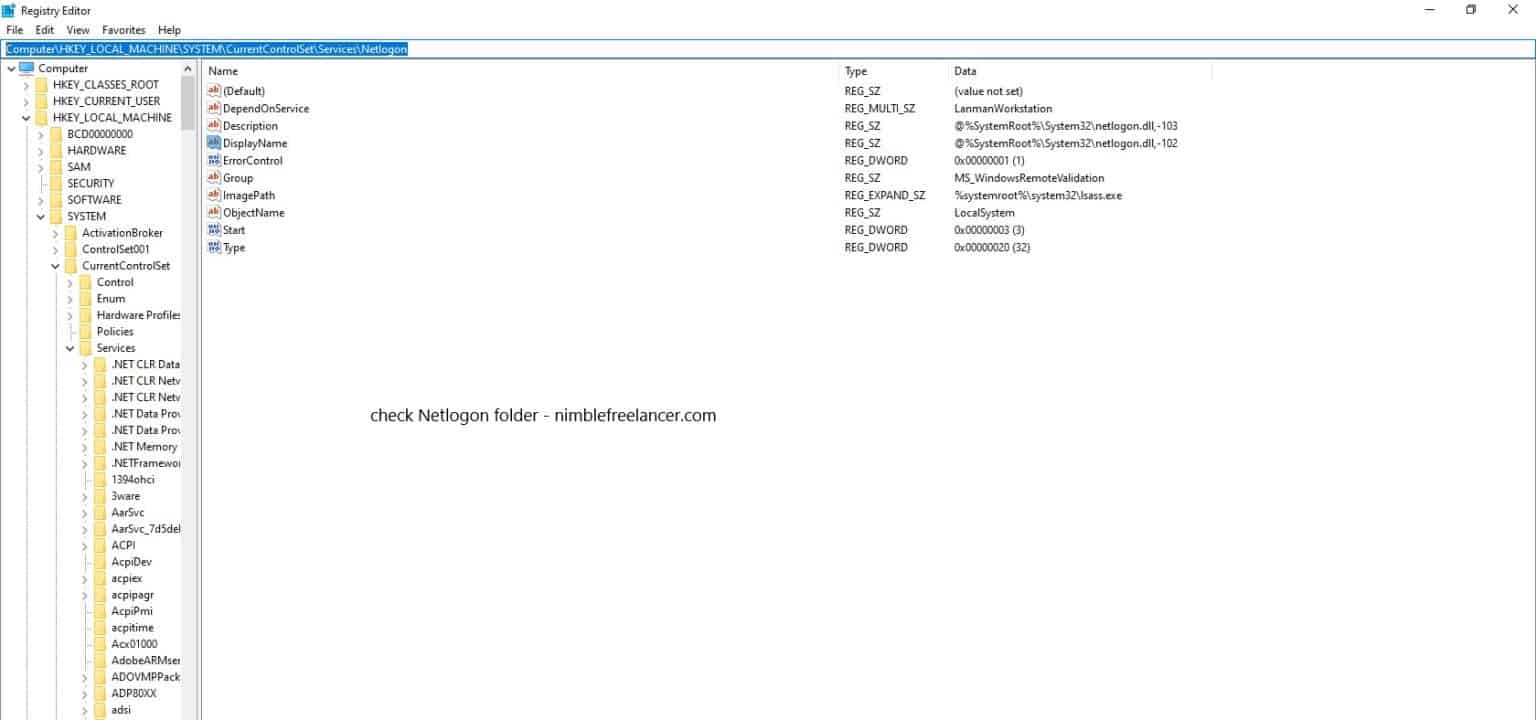Viewport: 1536px width, 720px height.
Task: Open the Favorites menu
Action: click(123, 29)
